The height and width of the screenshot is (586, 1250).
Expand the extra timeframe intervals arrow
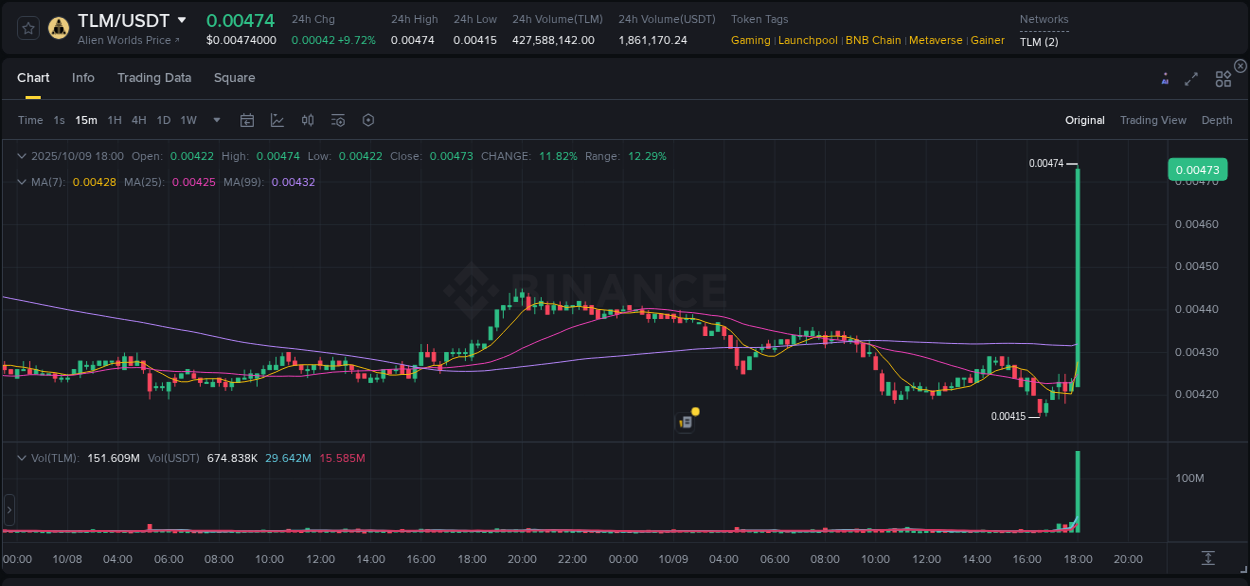click(215, 120)
